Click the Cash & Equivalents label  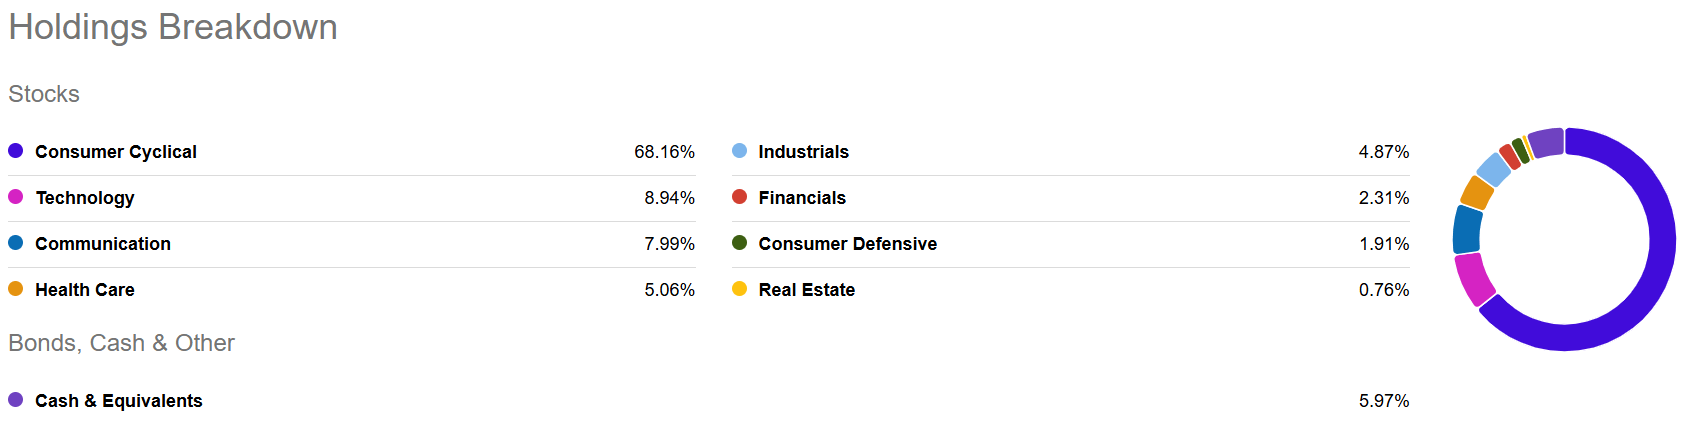point(118,401)
